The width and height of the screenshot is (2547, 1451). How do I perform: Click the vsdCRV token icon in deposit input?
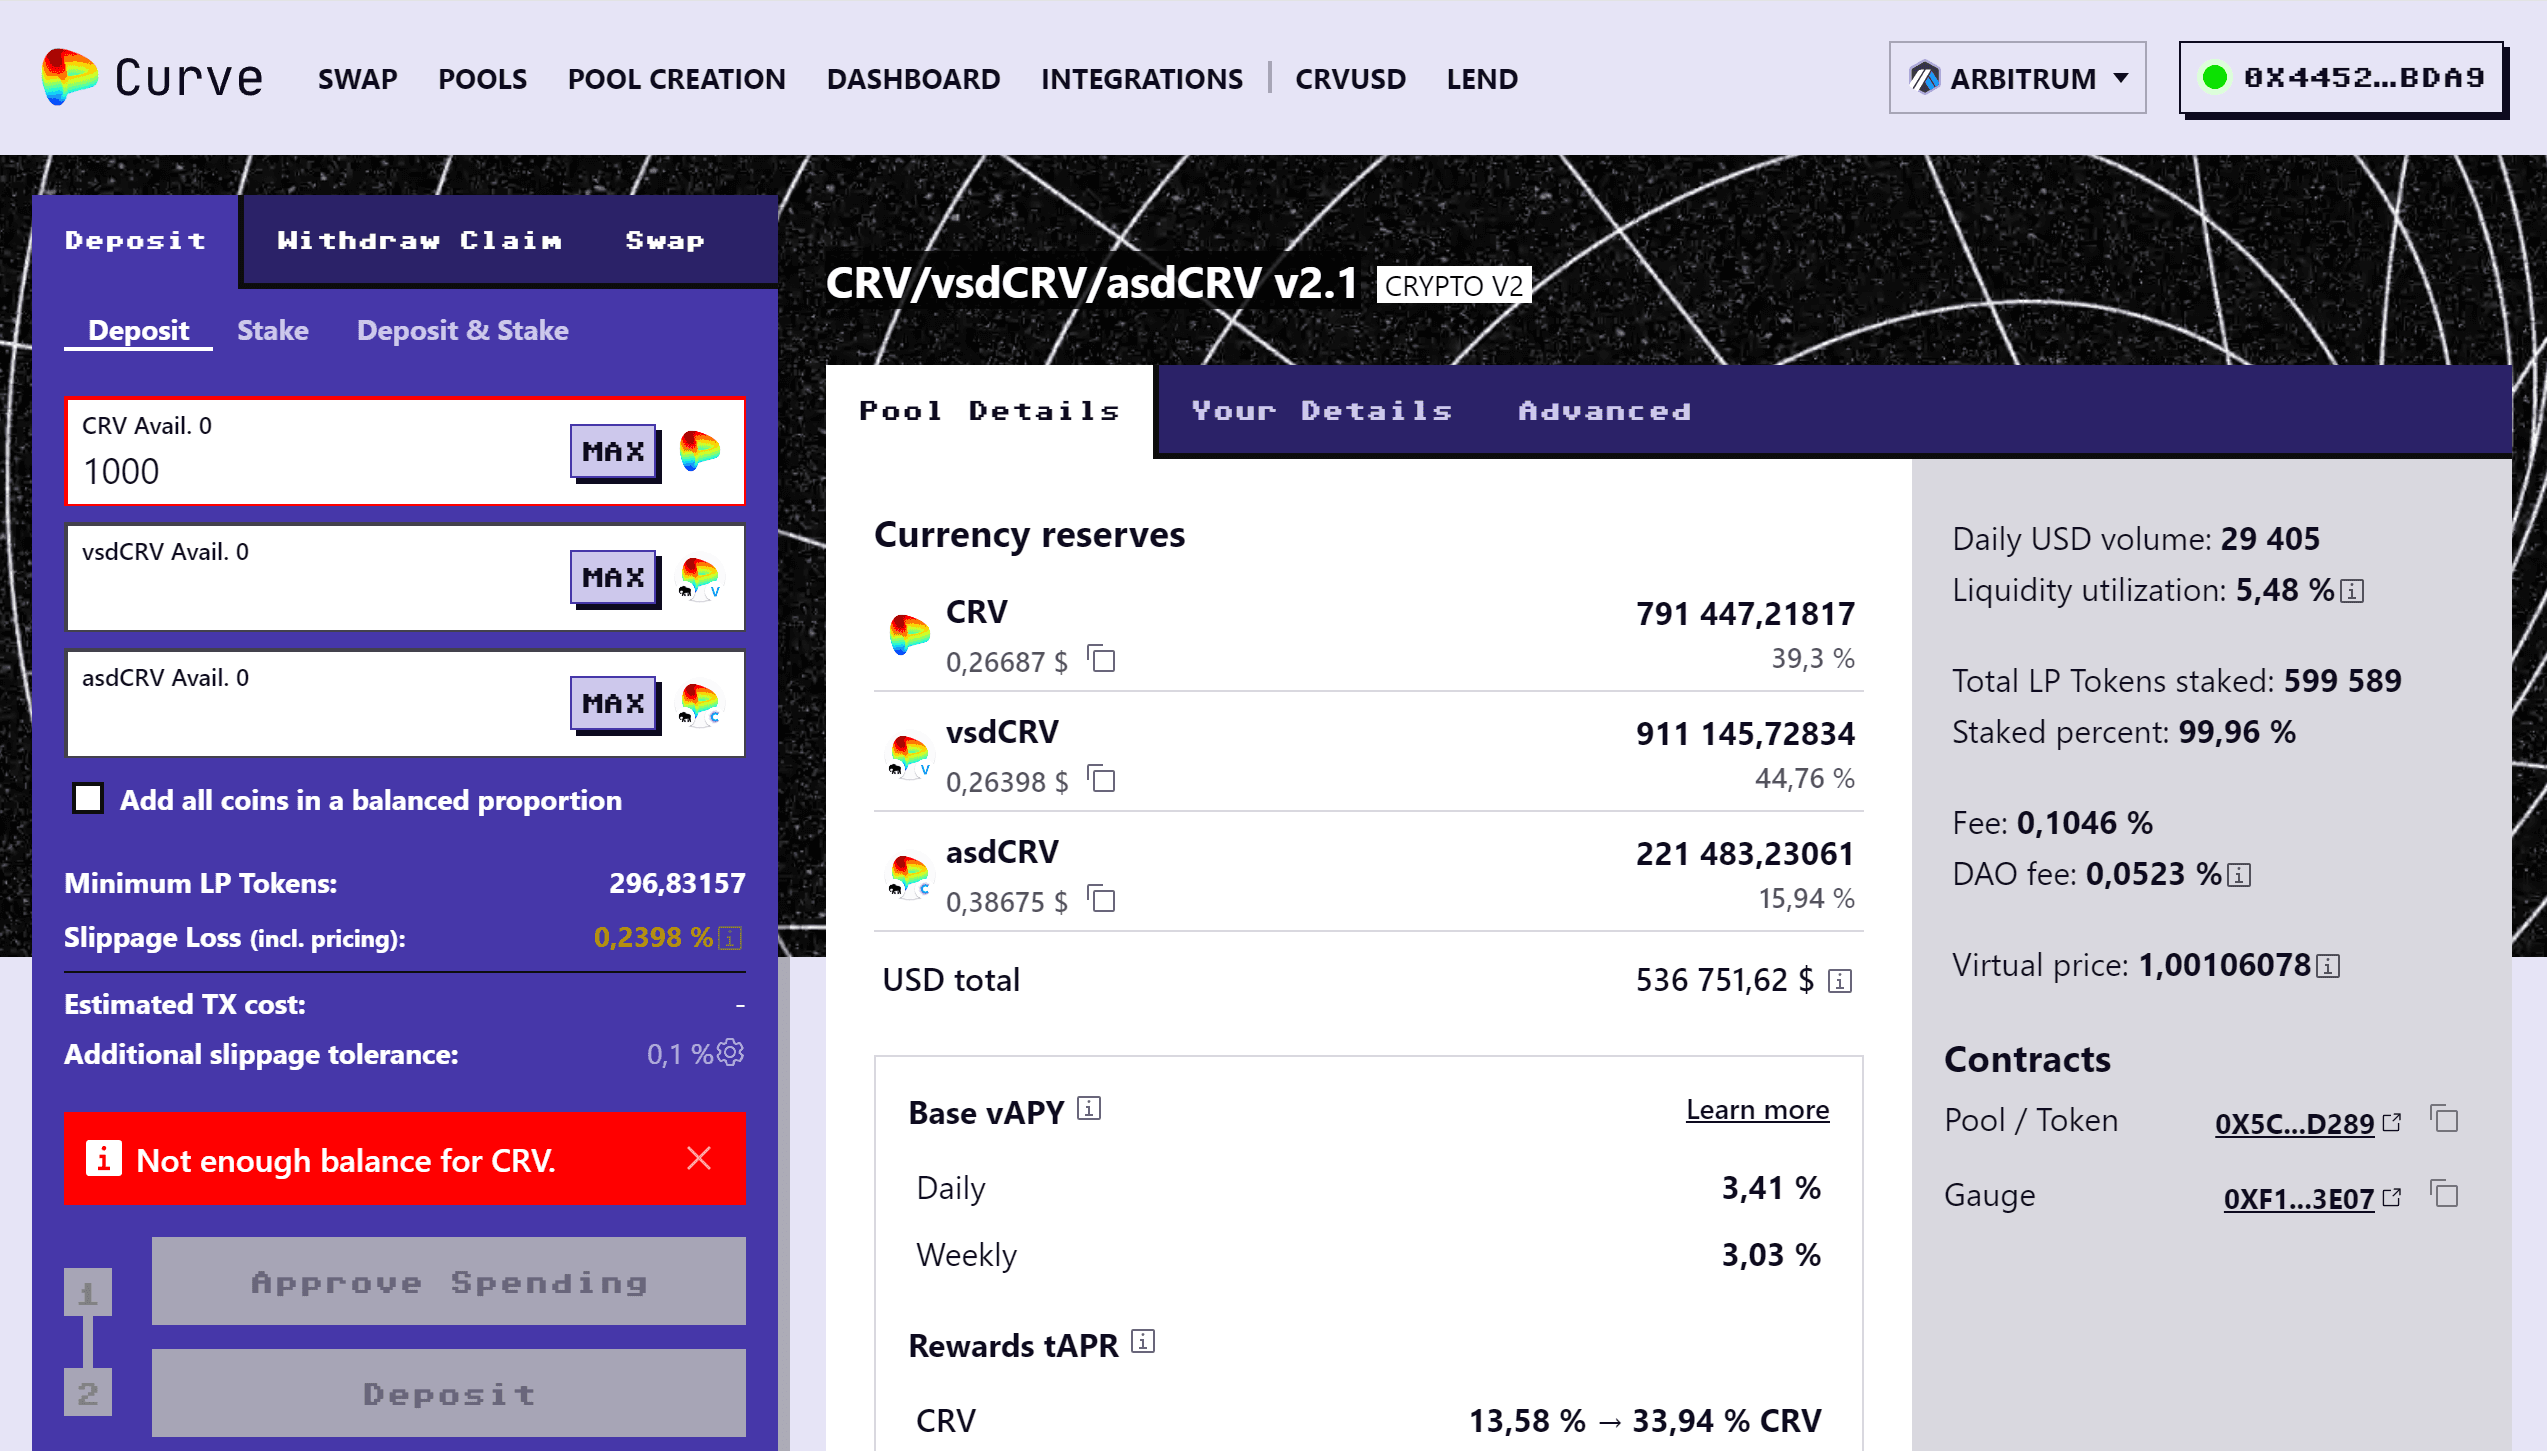tap(699, 578)
